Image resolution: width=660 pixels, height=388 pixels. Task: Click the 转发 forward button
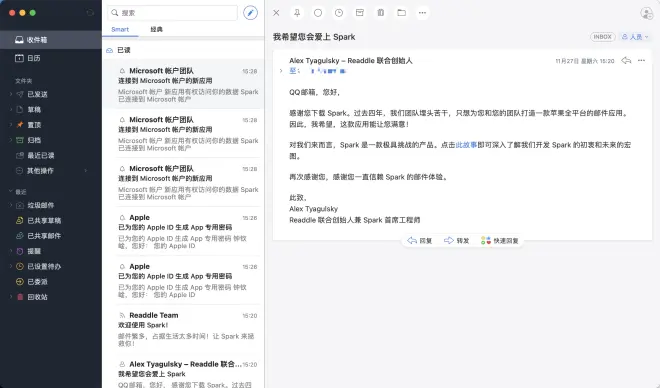point(456,241)
